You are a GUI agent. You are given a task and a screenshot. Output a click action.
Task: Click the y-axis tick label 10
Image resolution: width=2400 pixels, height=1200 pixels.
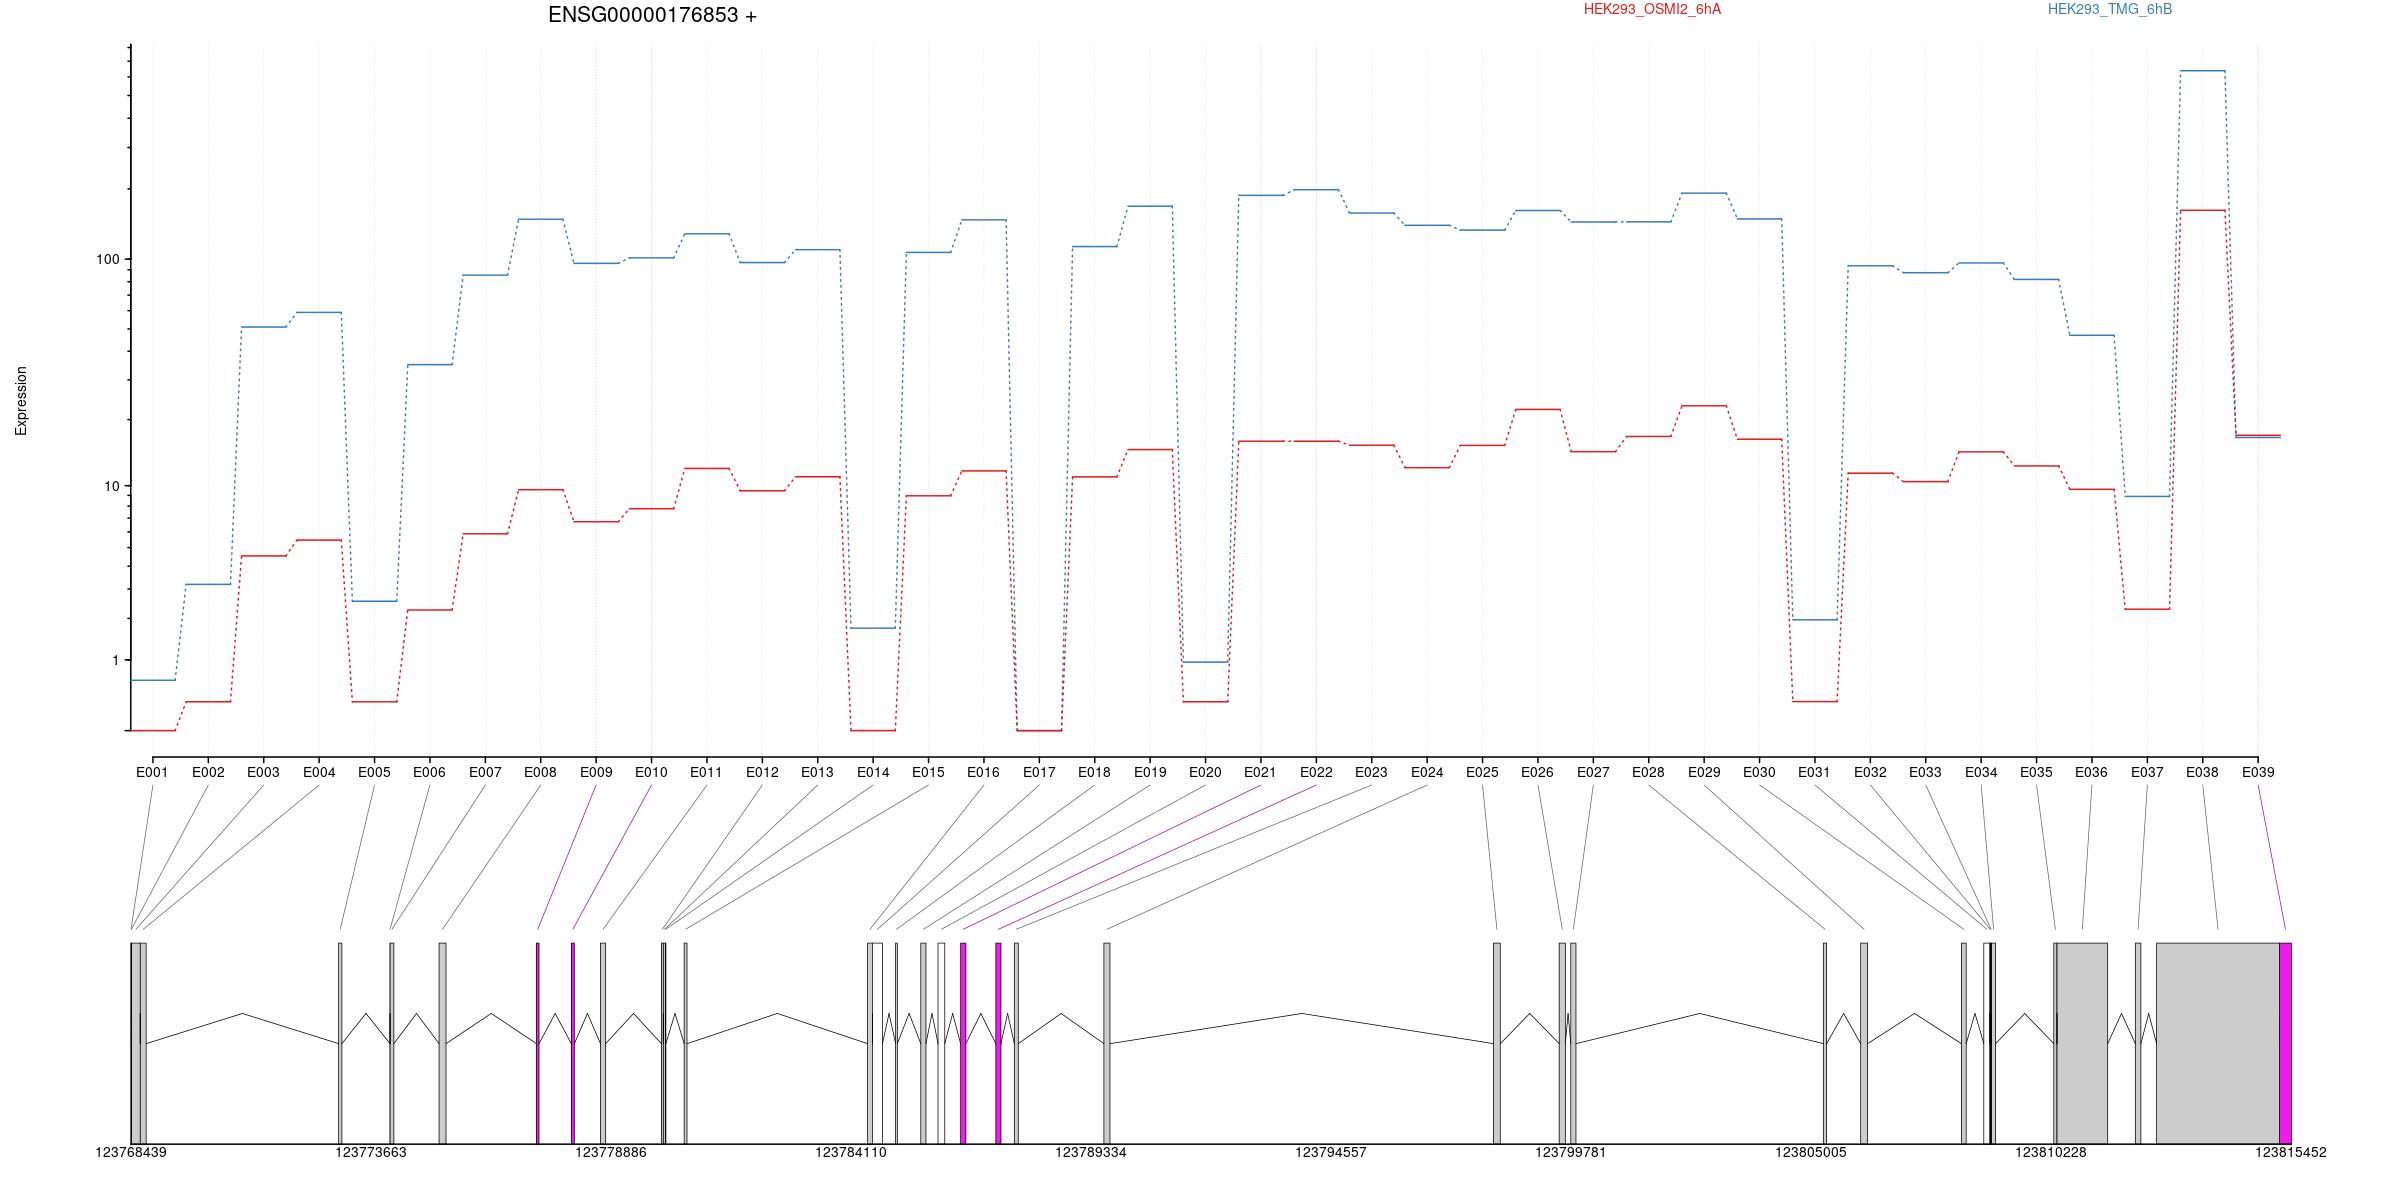click(x=111, y=486)
